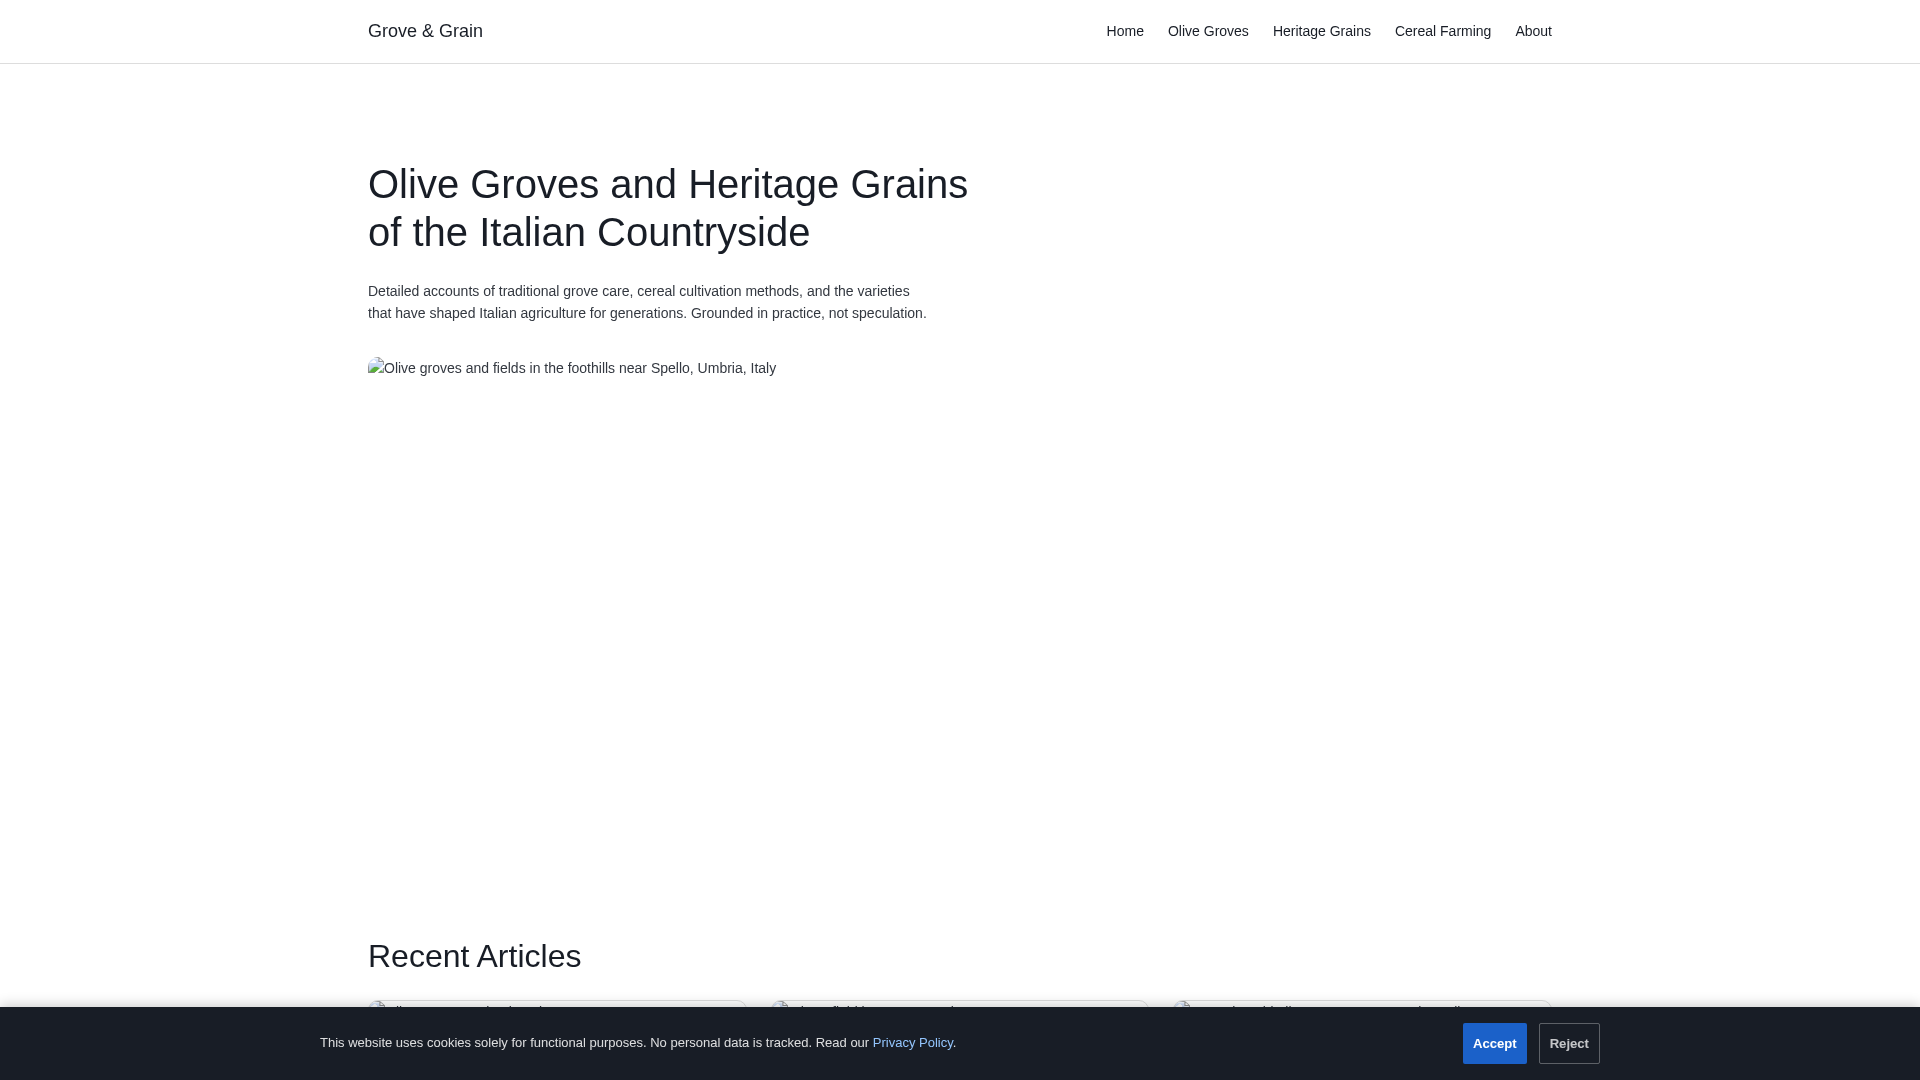1920x1080 pixels.
Task: Accept cookies with the Accept button
Action: coord(1494,1043)
